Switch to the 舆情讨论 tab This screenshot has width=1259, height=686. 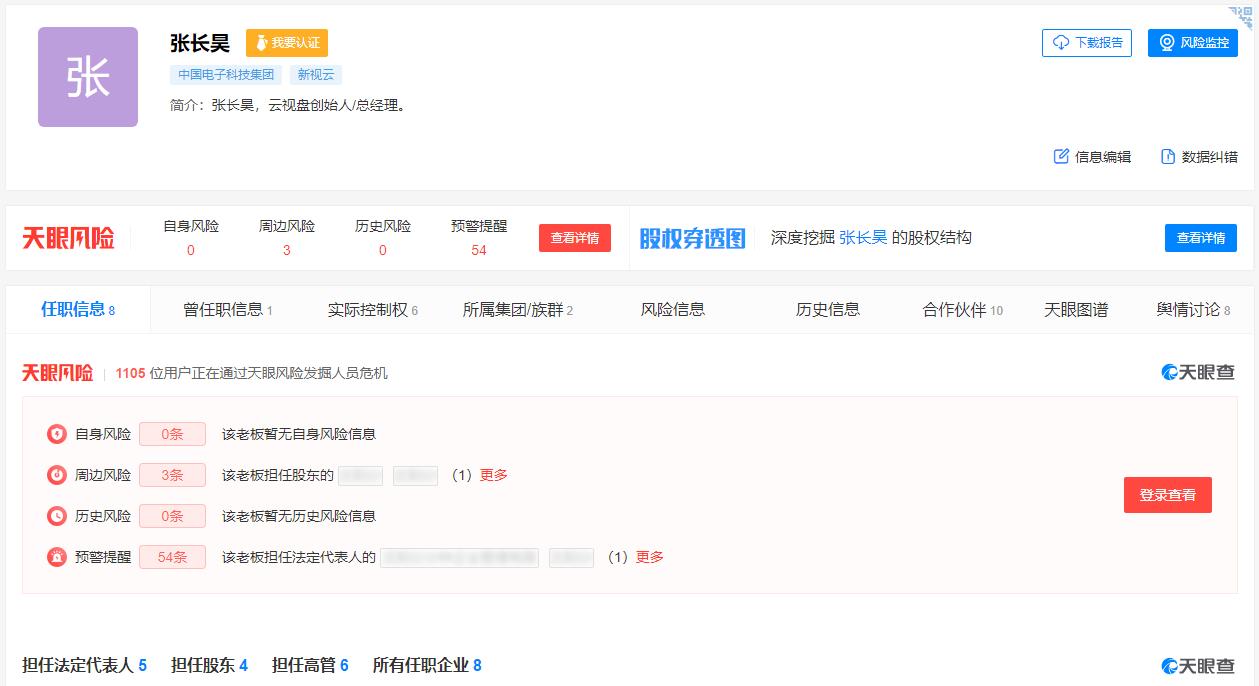tap(1194, 310)
